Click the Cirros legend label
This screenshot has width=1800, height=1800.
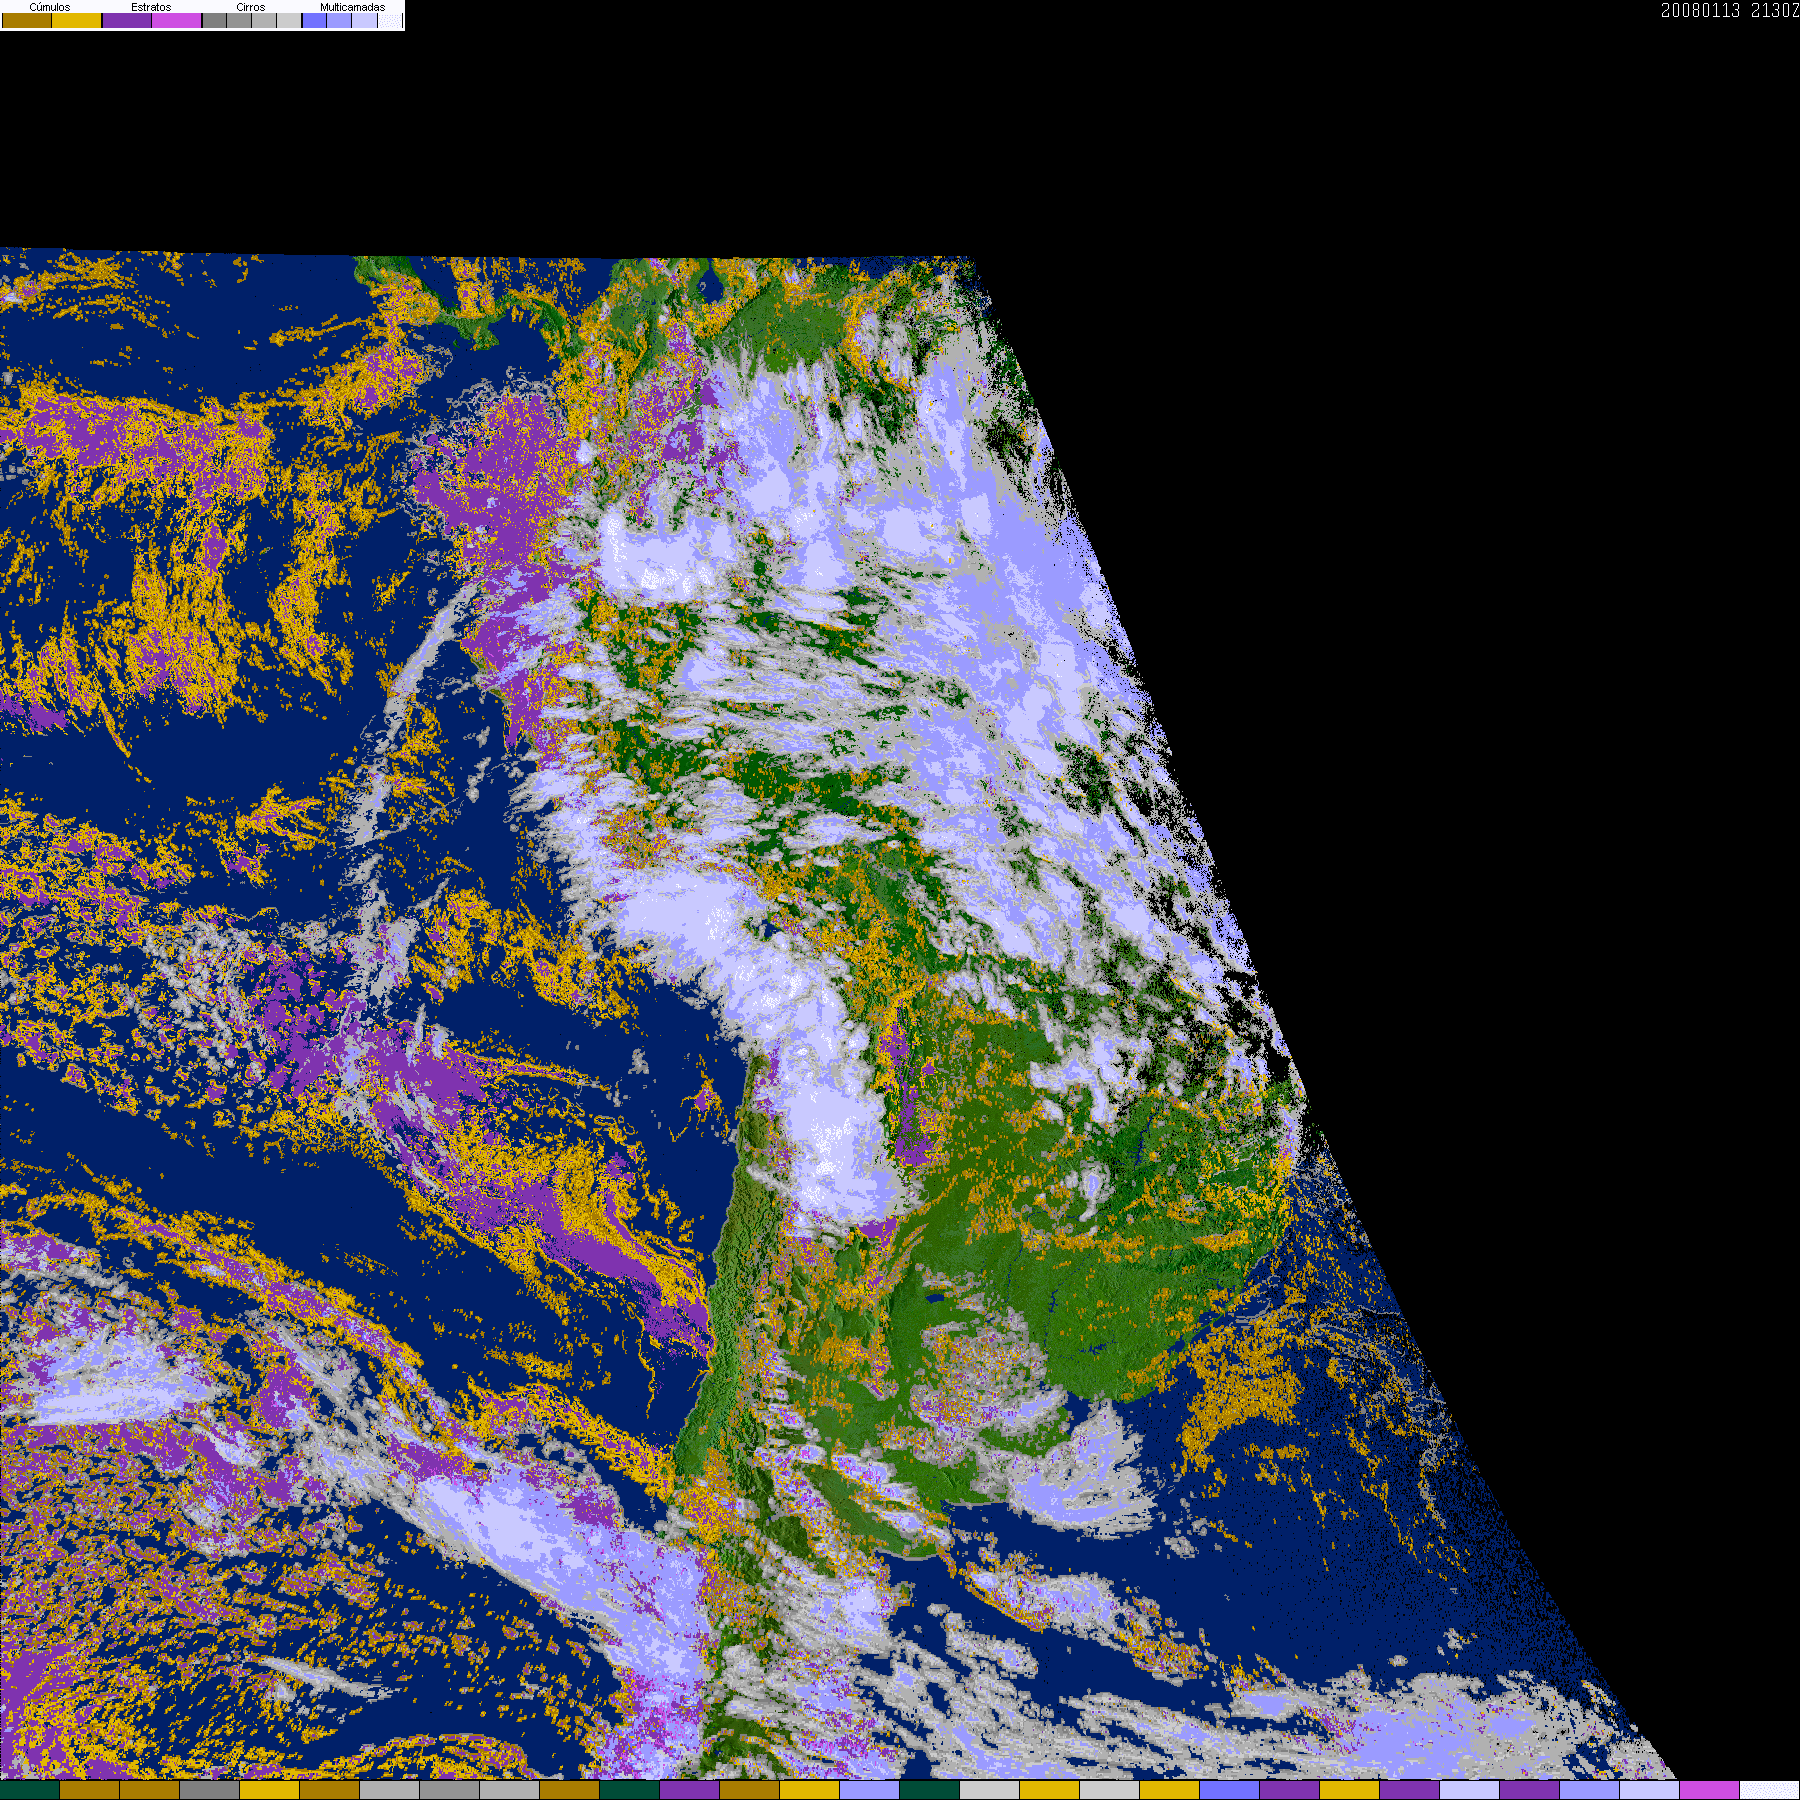coord(251,7)
